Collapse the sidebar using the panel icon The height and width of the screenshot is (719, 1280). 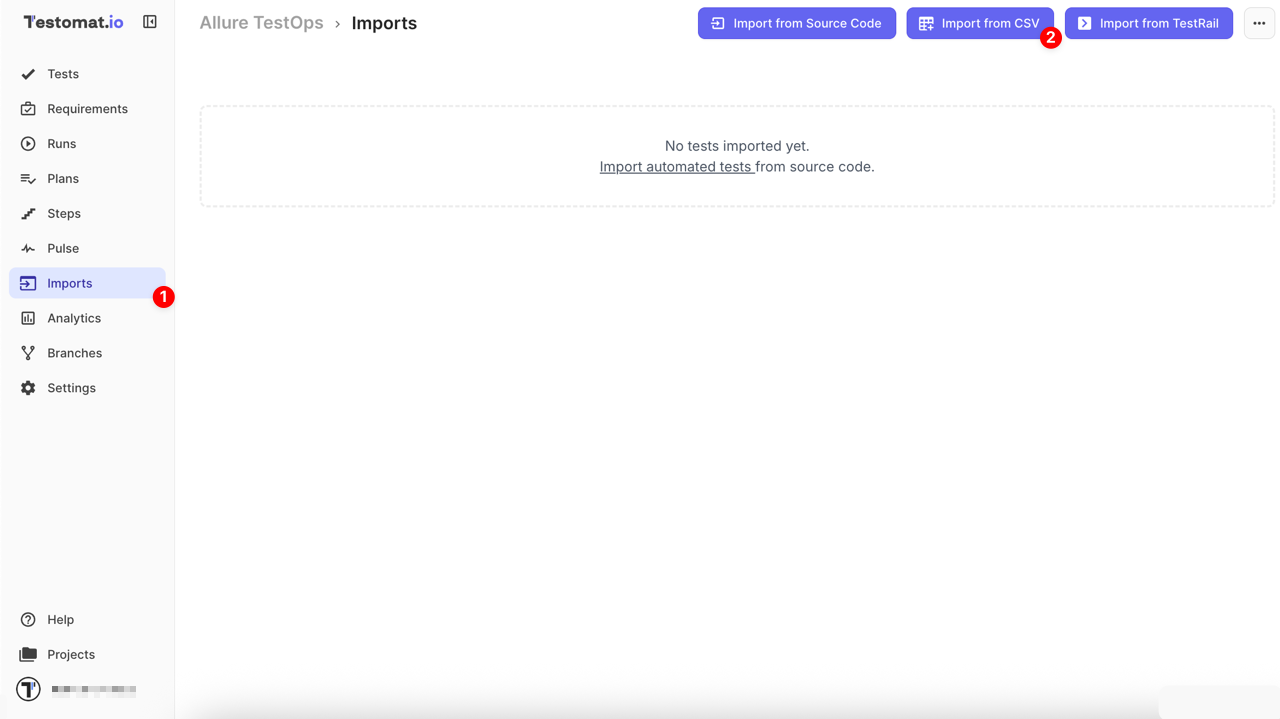(x=150, y=21)
